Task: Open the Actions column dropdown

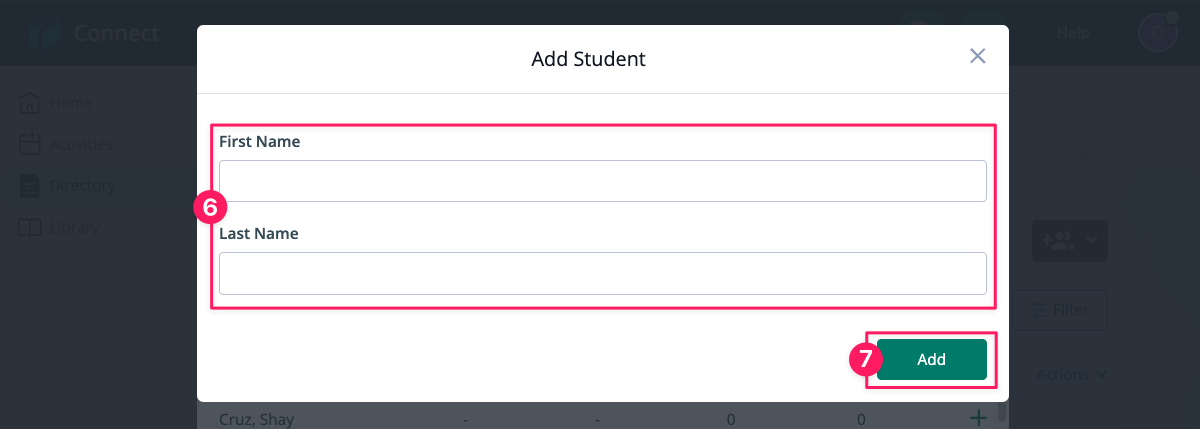Action: click(x=1071, y=374)
